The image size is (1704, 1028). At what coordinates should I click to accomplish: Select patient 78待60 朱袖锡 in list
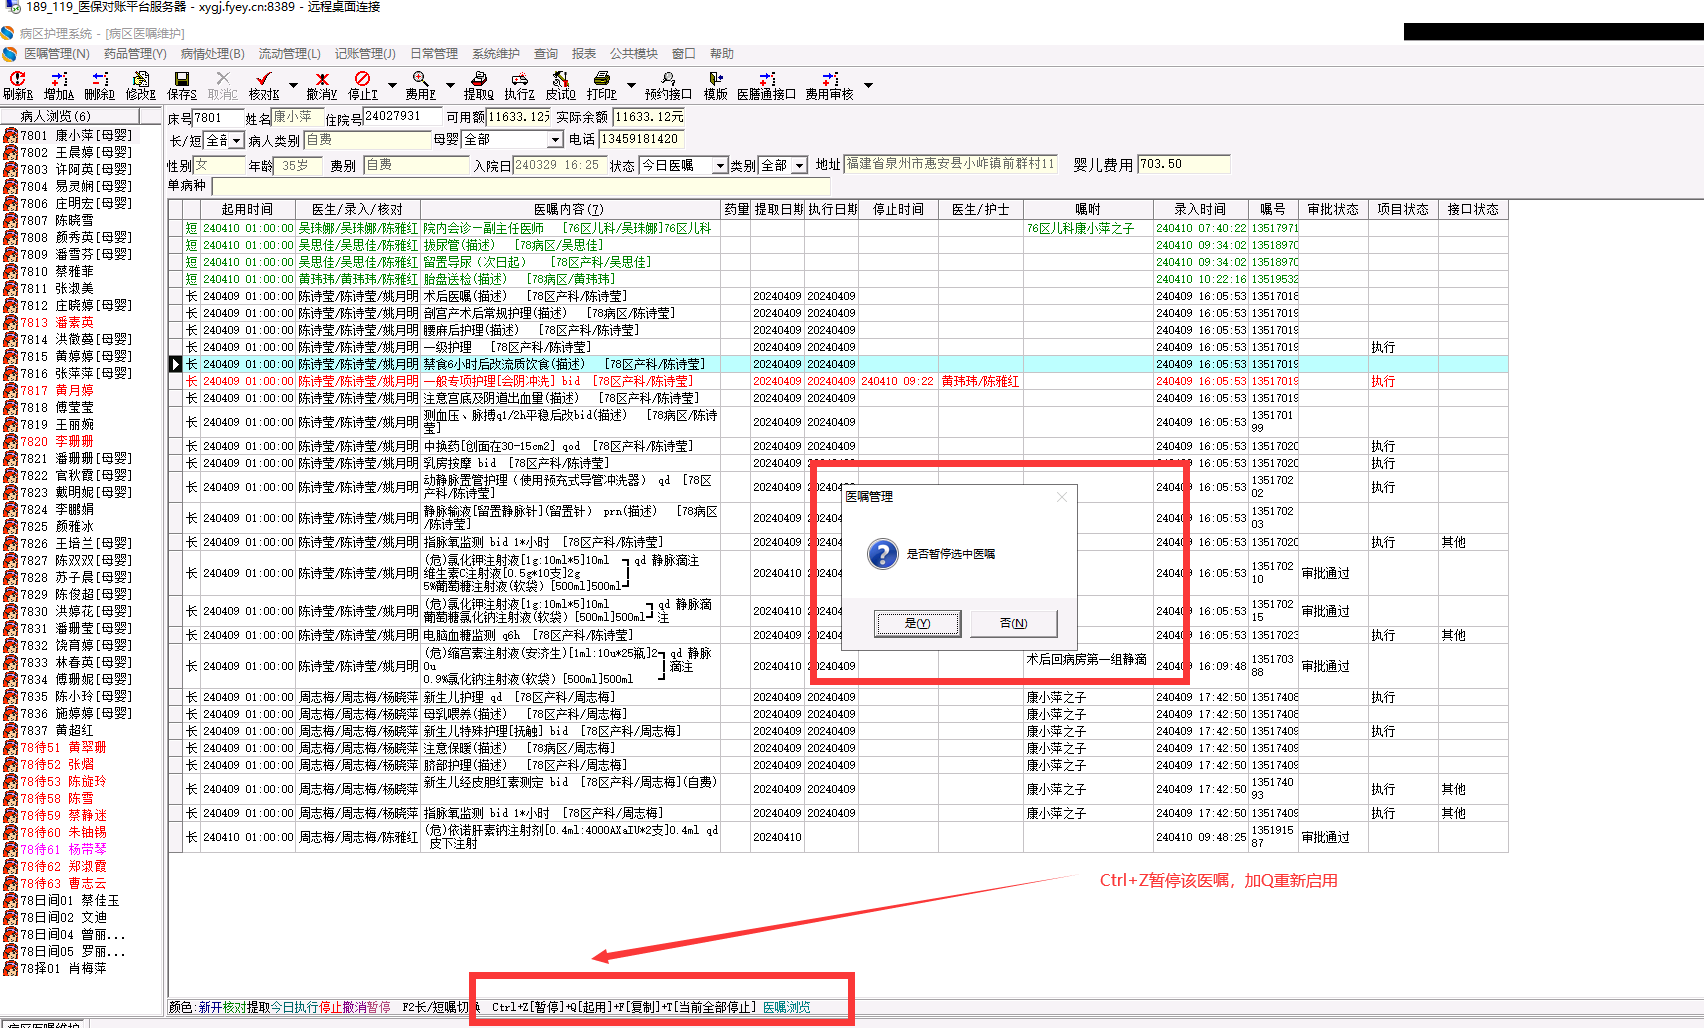(64, 832)
